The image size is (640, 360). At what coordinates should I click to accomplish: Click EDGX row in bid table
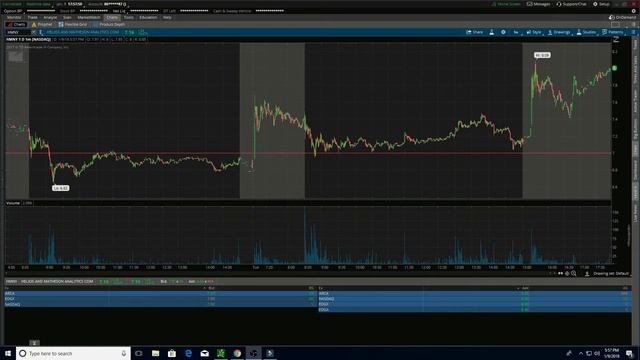coord(160,299)
